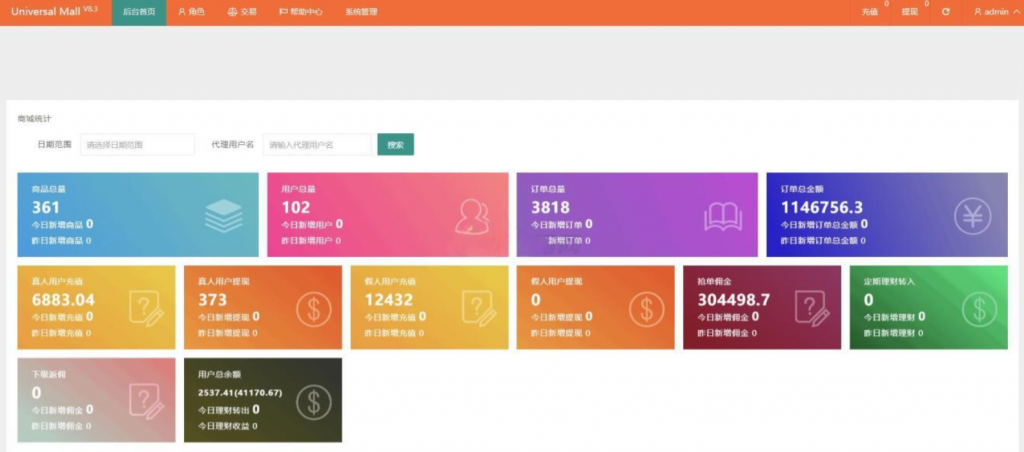Click the 订单总量 card title

[x=548, y=189]
